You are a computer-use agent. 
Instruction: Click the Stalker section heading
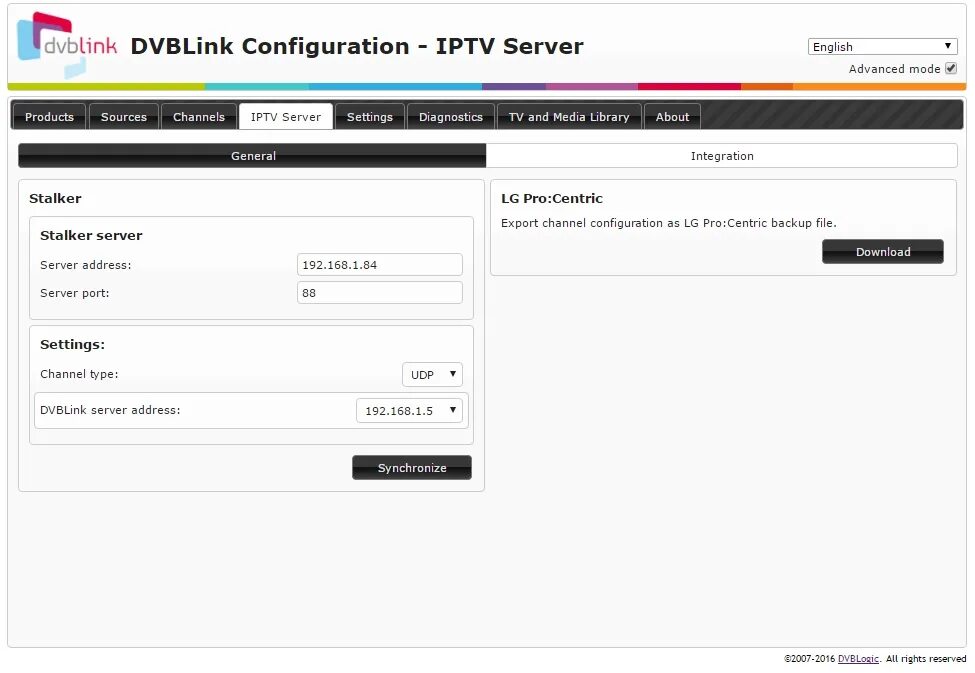coord(55,198)
